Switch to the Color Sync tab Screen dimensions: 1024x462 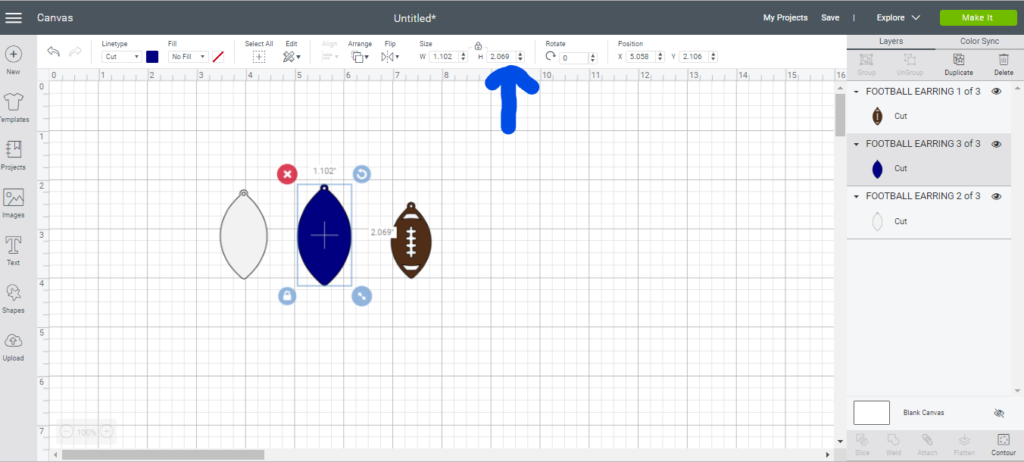[979, 41]
